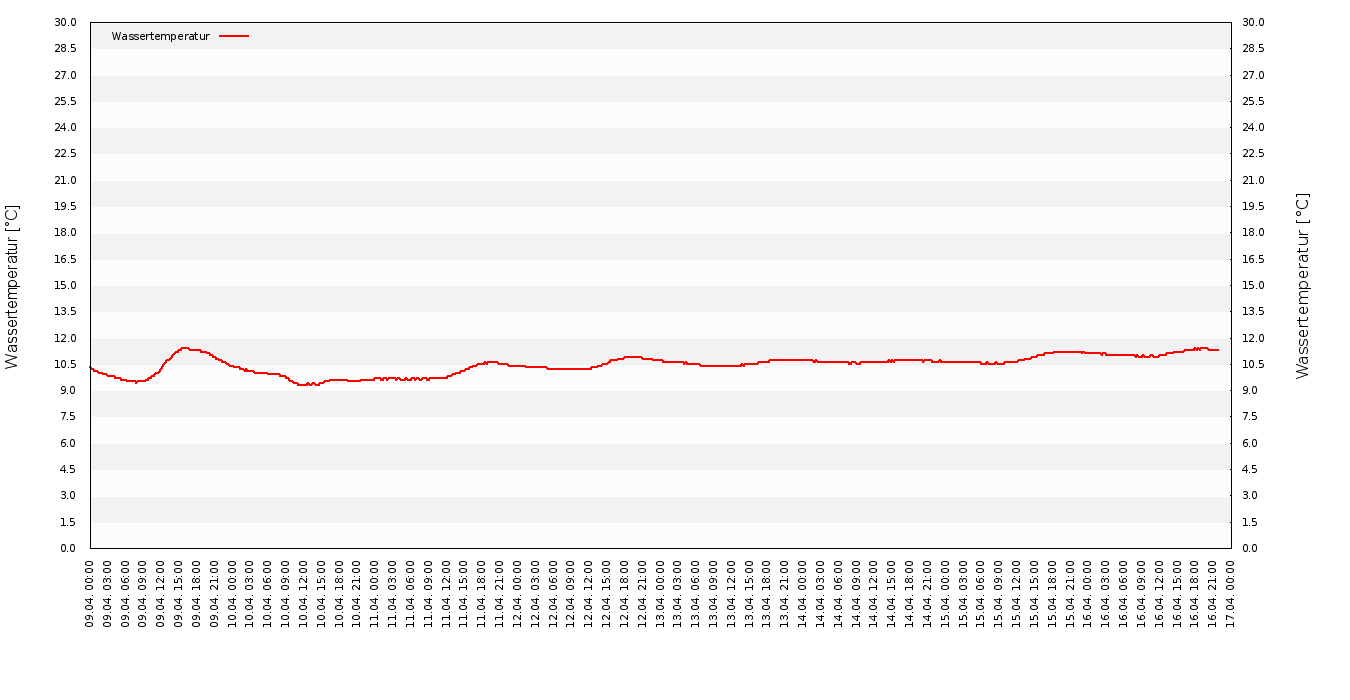Click the 12.04. 12:00 time label

tap(589, 593)
